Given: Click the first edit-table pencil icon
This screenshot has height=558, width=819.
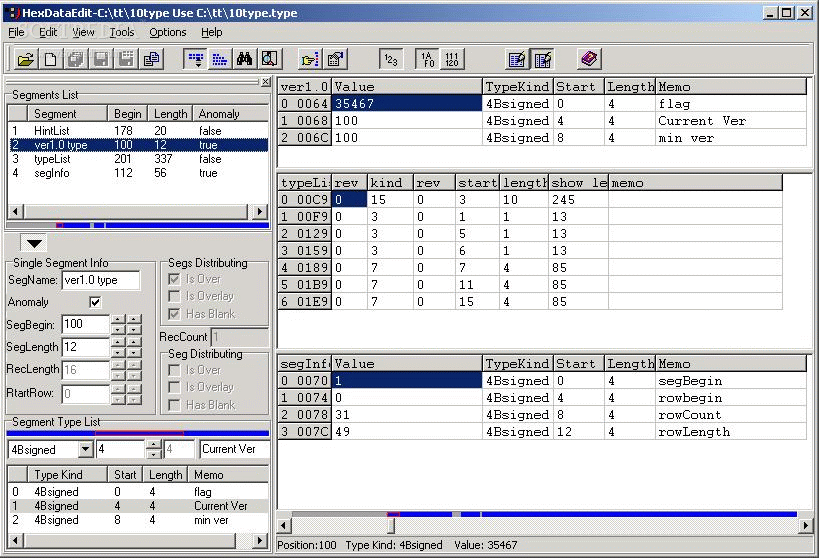Looking at the screenshot, I should point(517,60).
